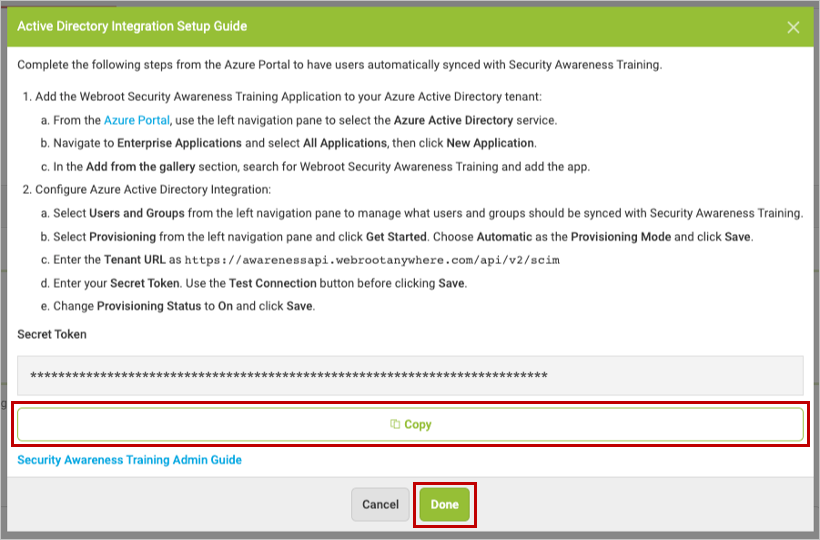
Task: Open the Azure Portal link
Action: click(x=136, y=120)
